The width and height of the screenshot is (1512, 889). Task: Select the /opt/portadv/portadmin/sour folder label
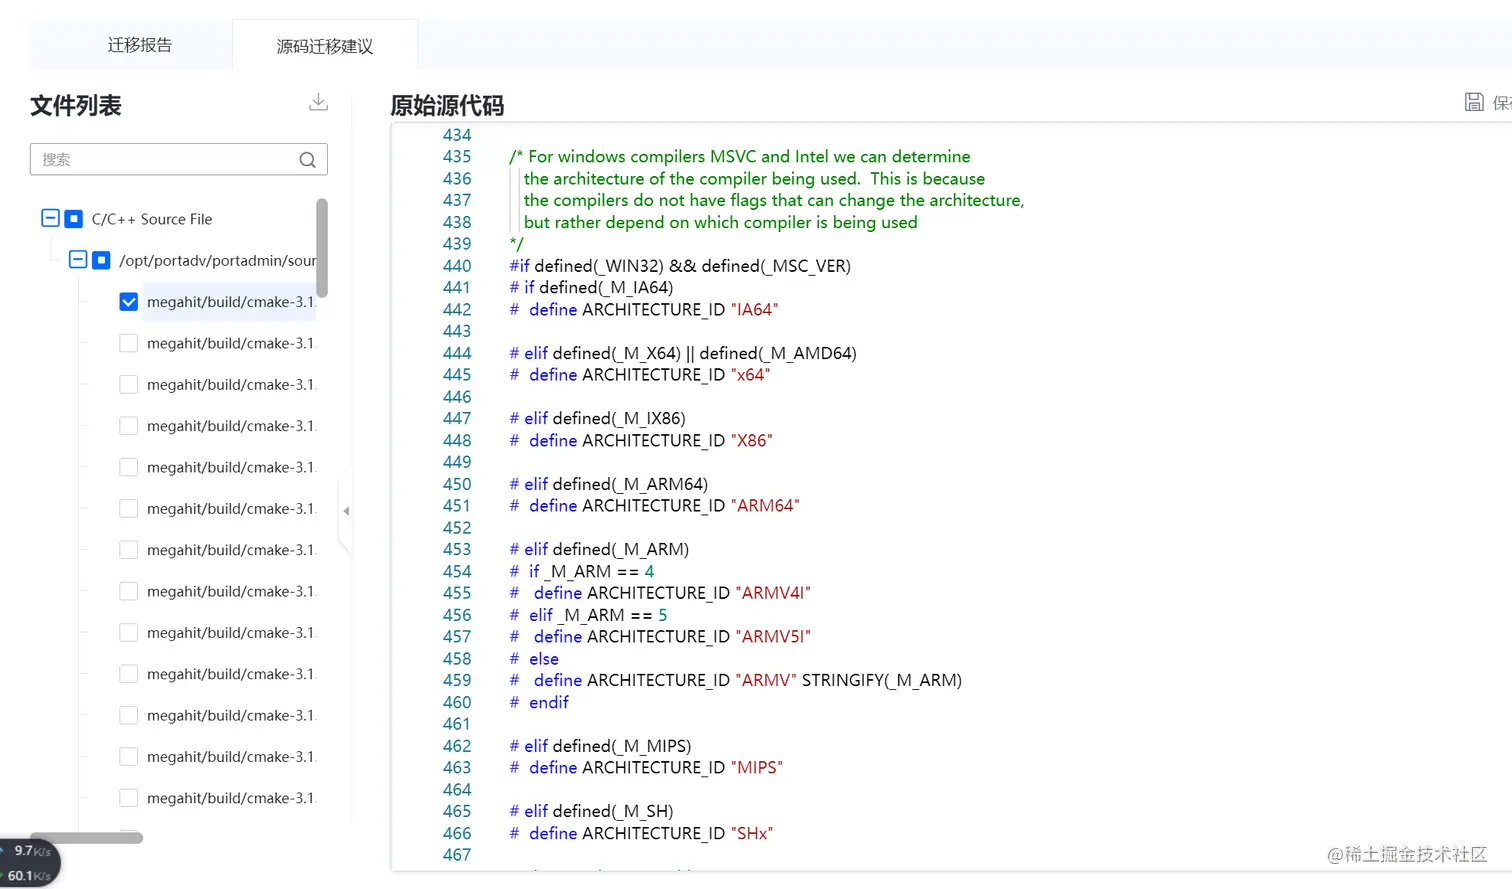(217, 261)
